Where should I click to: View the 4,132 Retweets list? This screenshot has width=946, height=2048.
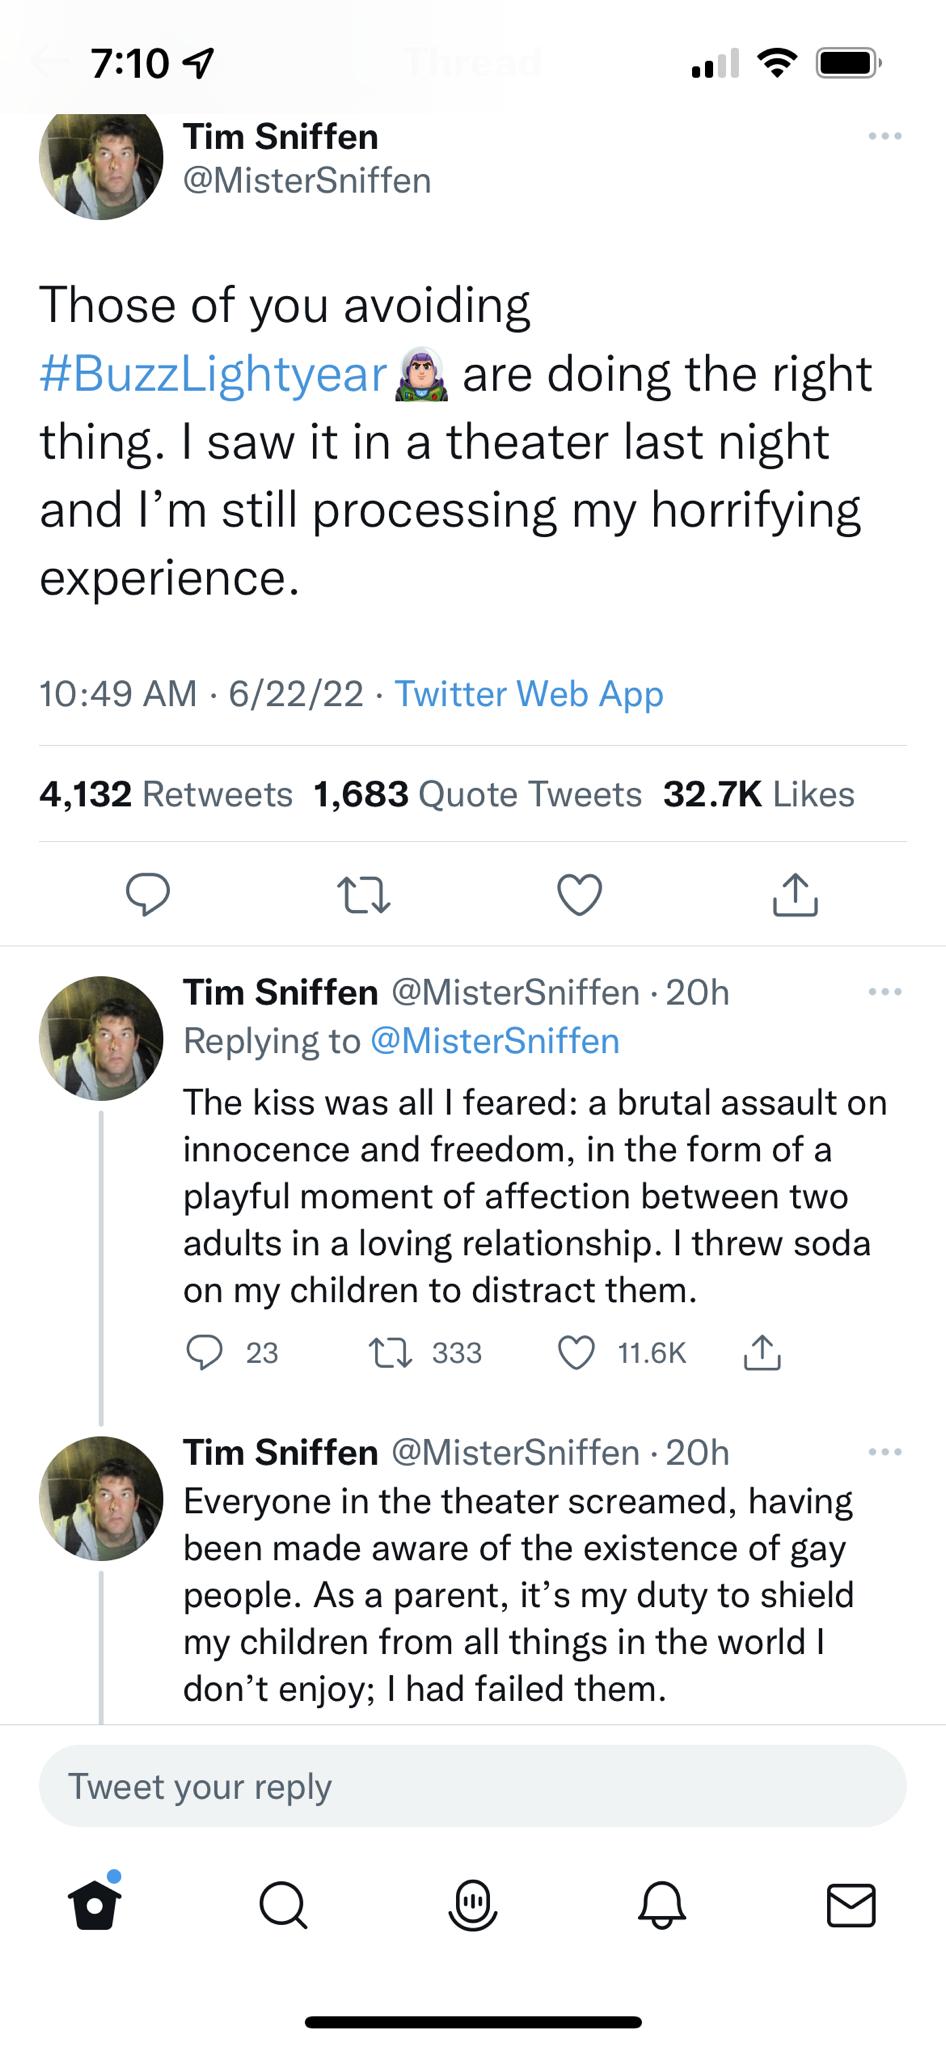(x=164, y=793)
